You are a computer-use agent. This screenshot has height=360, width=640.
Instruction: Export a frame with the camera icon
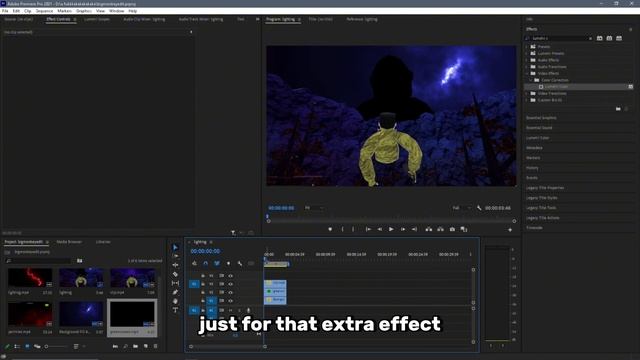pyautogui.click(x=452, y=229)
